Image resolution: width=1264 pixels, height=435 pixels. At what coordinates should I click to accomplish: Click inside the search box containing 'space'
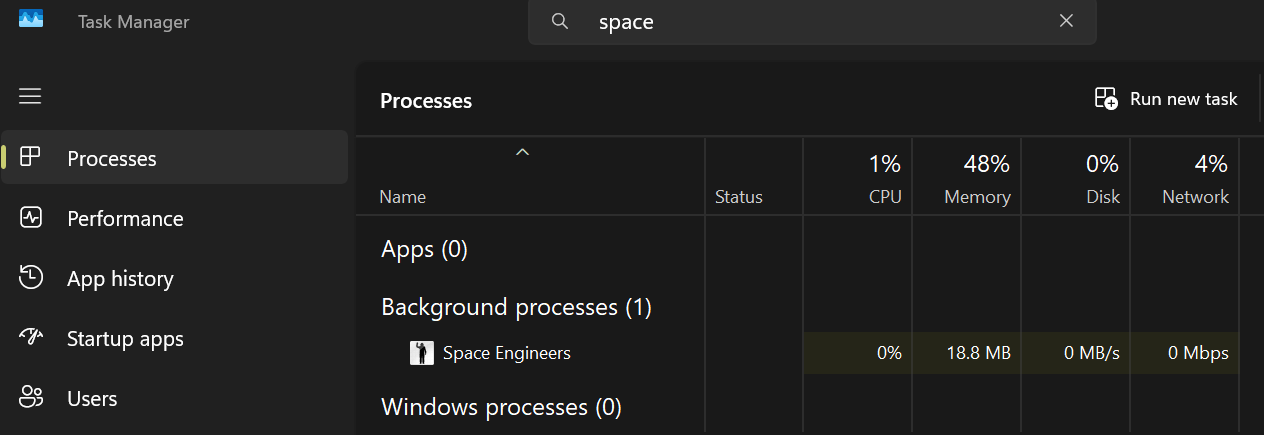tap(800, 22)
